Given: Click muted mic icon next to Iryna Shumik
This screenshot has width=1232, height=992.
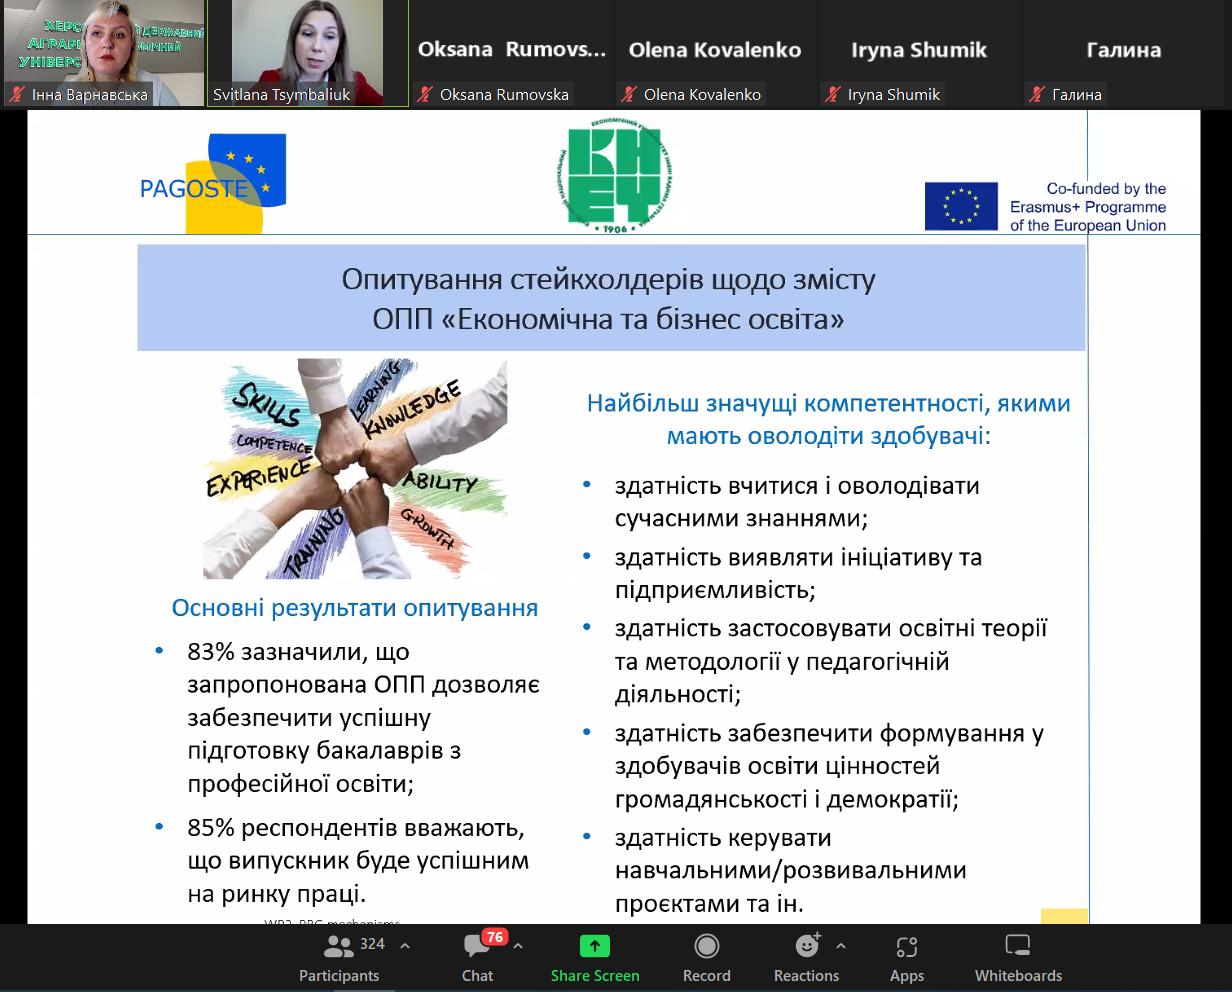Looking at the screenshot, I should click(833, 95).
